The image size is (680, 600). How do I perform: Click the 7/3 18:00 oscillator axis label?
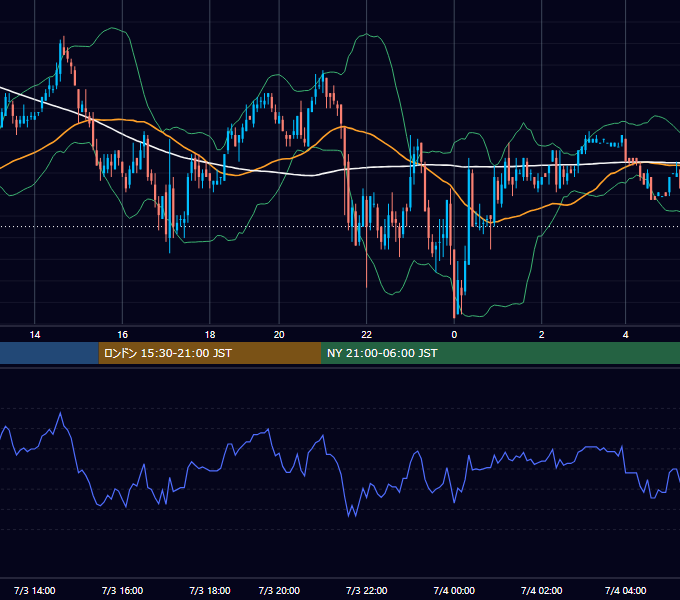click(x=210, y=590)
